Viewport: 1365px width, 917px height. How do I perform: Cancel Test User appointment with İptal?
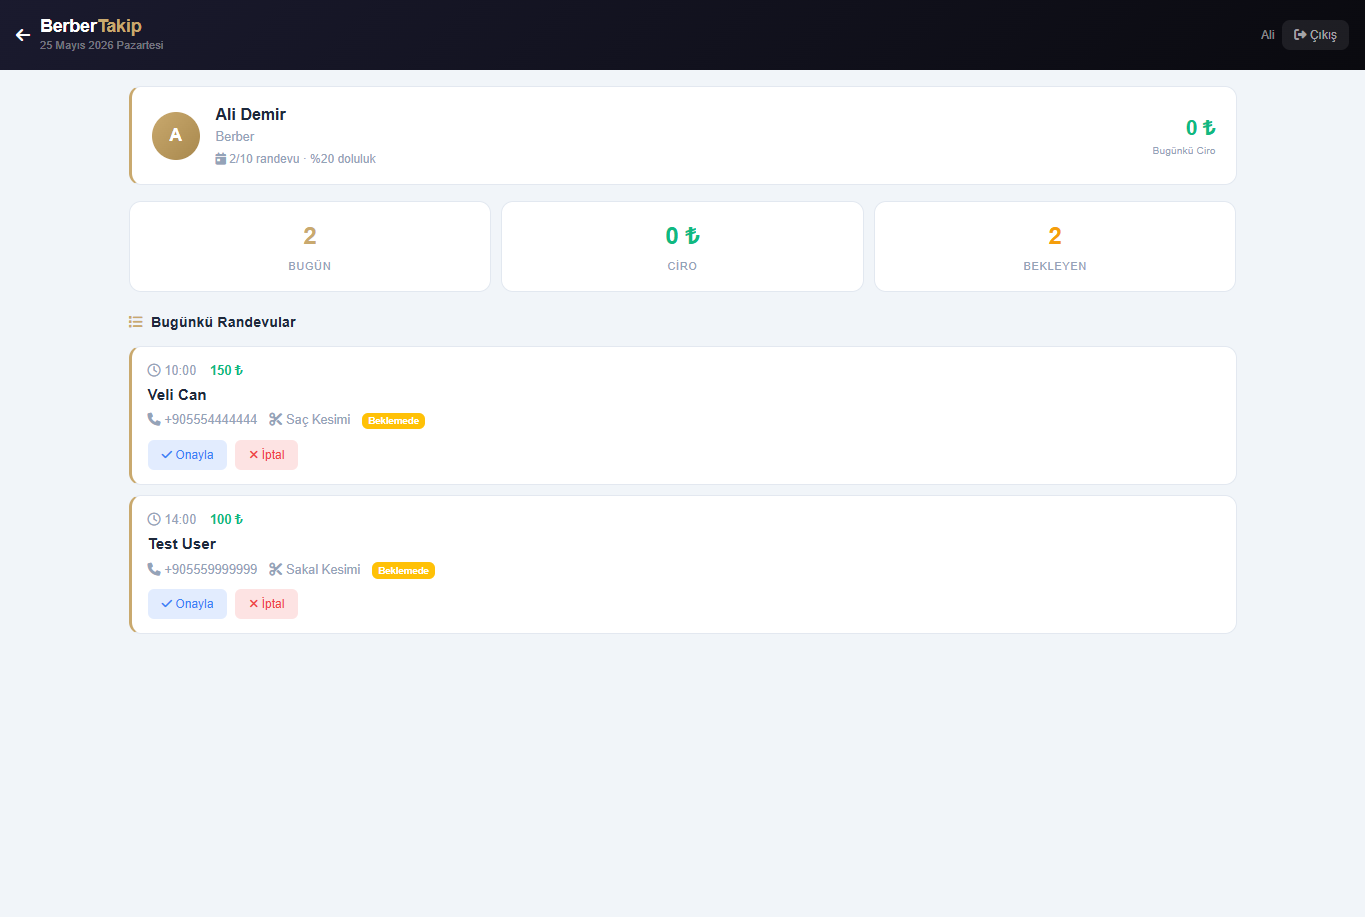tap(266, 604)
